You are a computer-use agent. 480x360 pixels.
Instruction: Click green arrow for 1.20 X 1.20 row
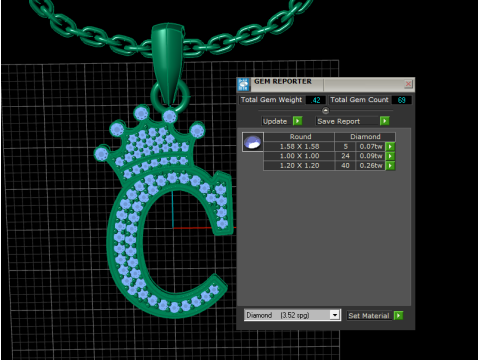click(390, 166)
